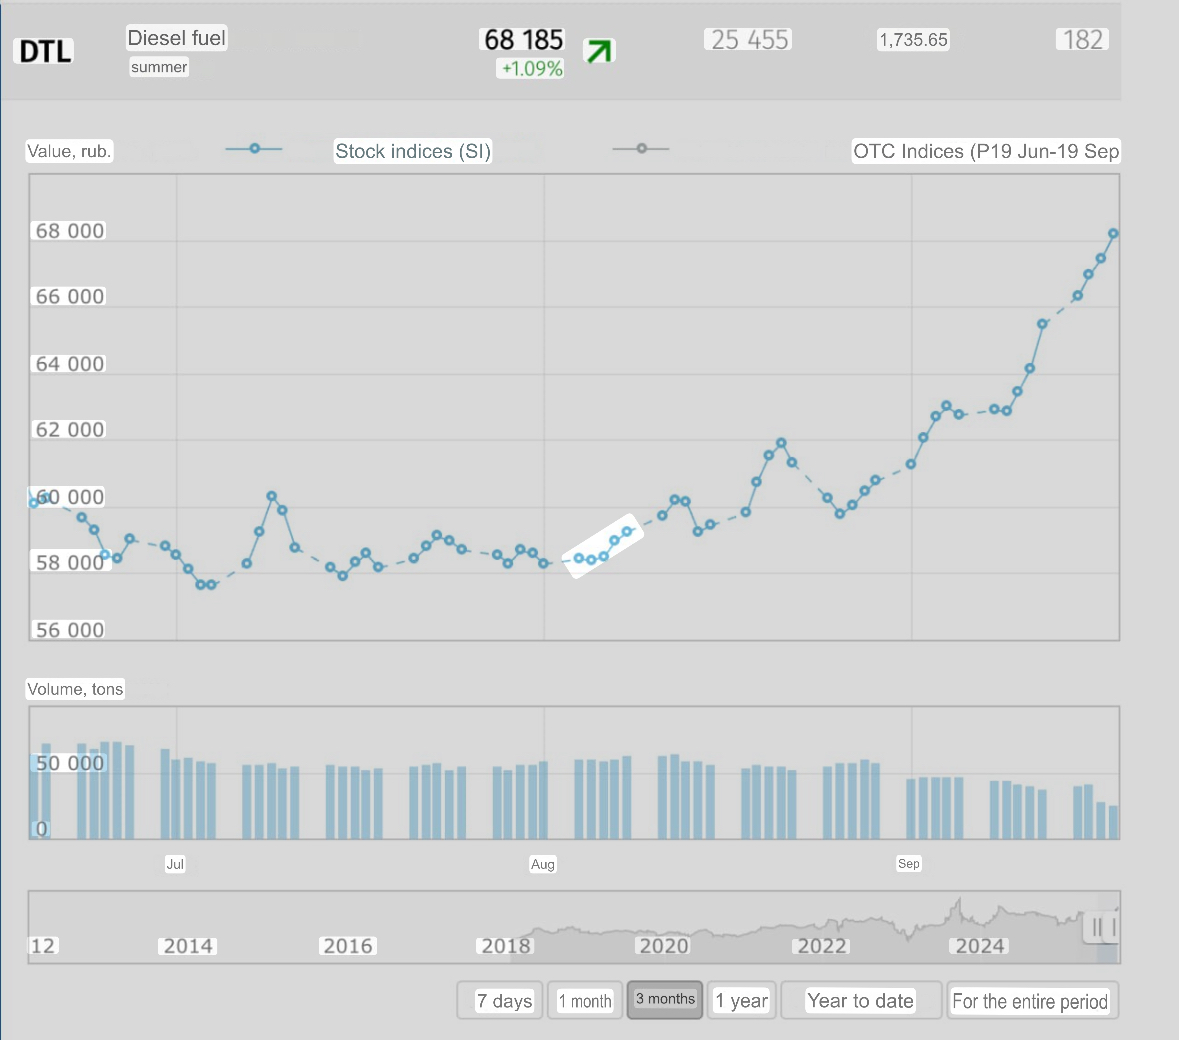Image resolution: width=1179 pixels, height=1040 pixels.
Task: Click the Aug label on the x-axis
Action: tap(542, 864)
